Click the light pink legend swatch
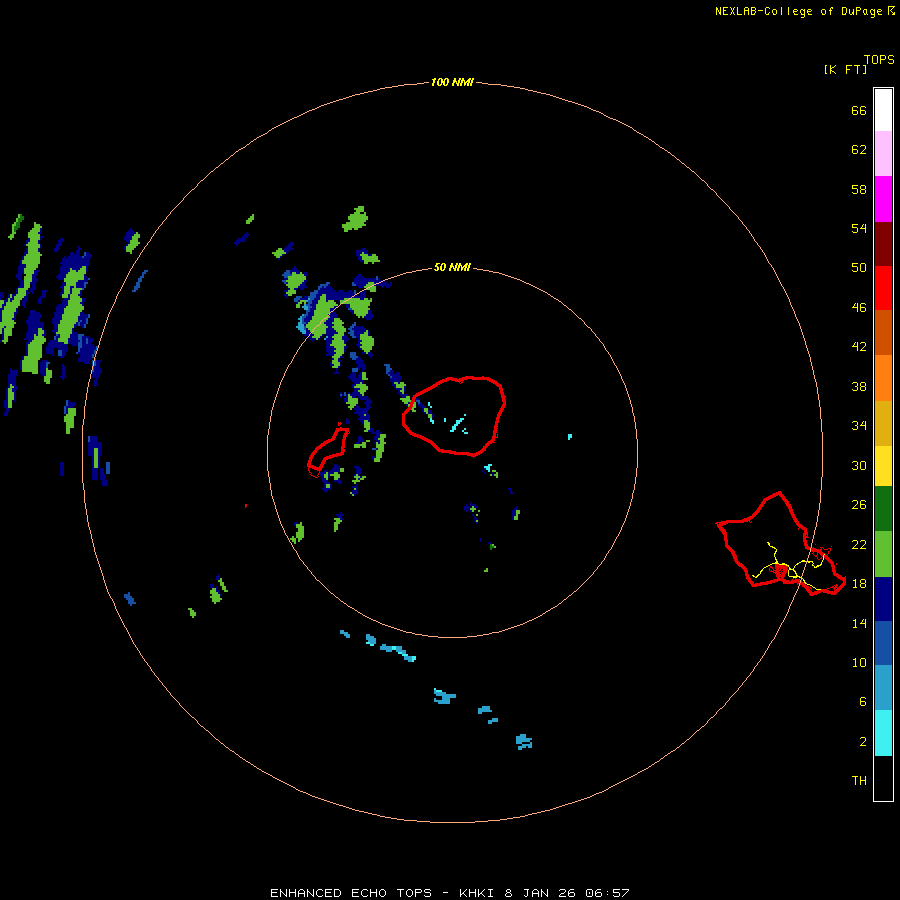900x900 pixels. tap(883, 153)
